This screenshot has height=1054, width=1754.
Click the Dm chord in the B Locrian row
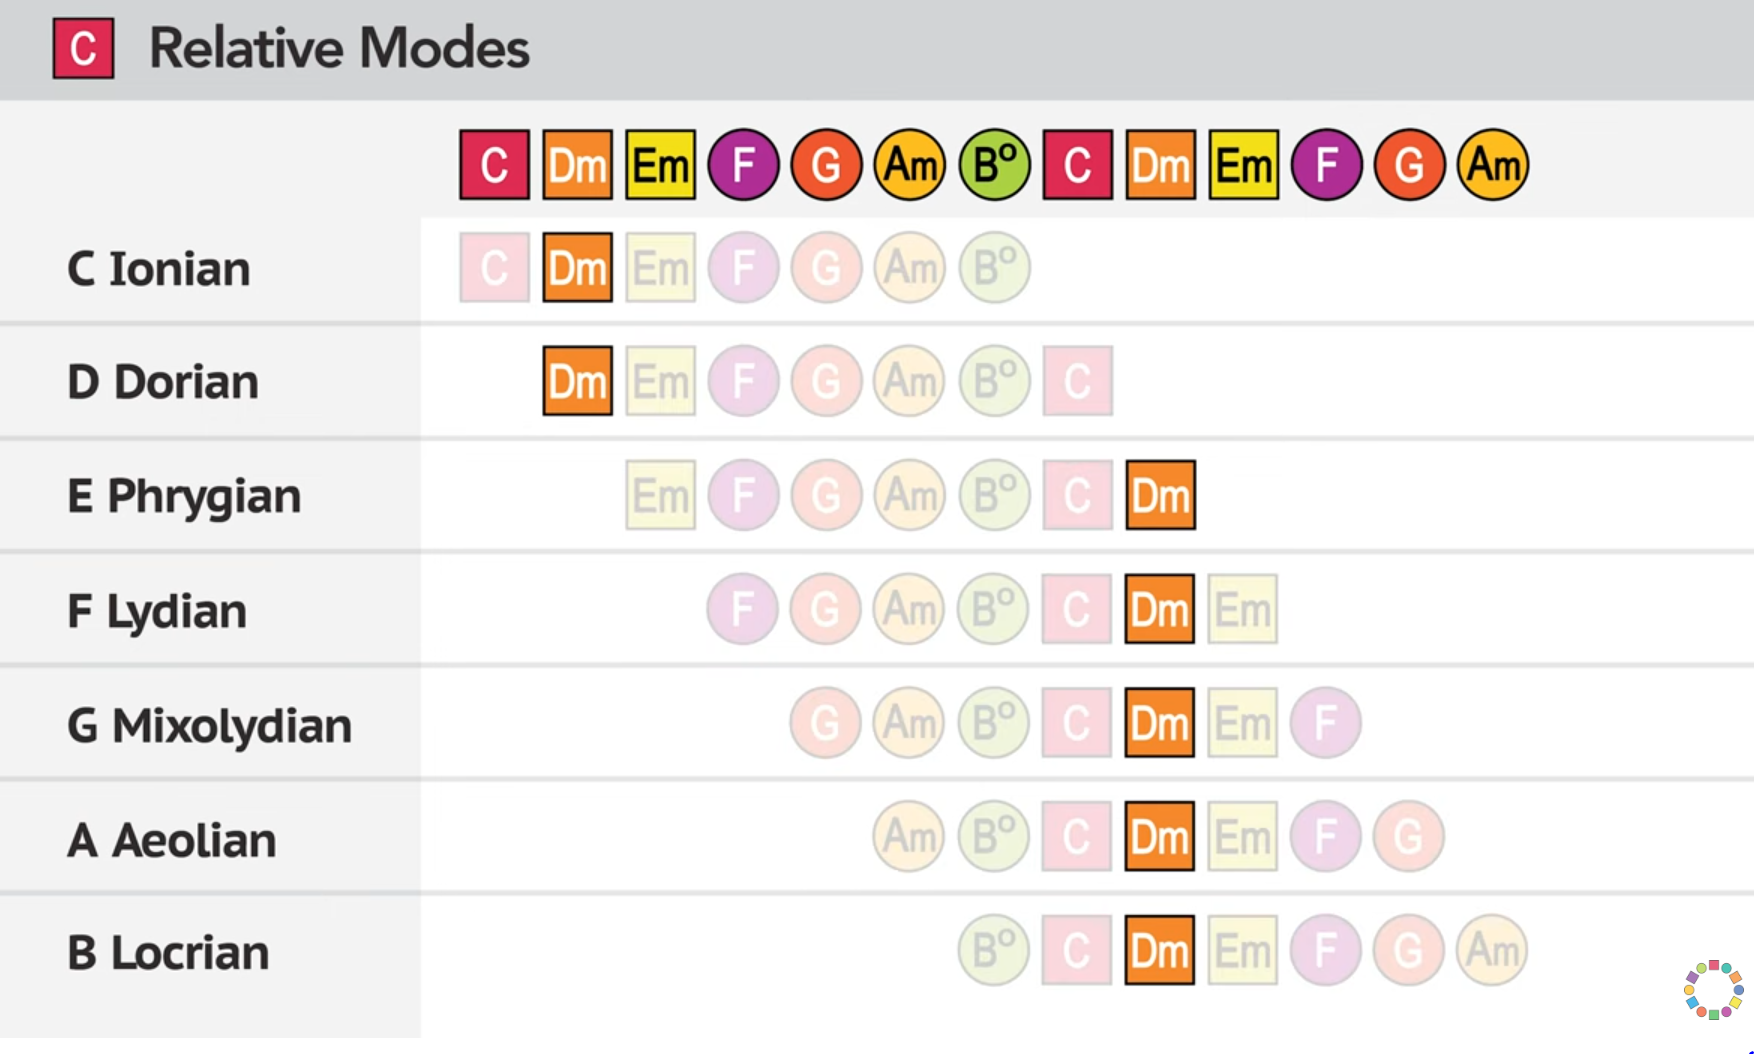point(1159,950)
